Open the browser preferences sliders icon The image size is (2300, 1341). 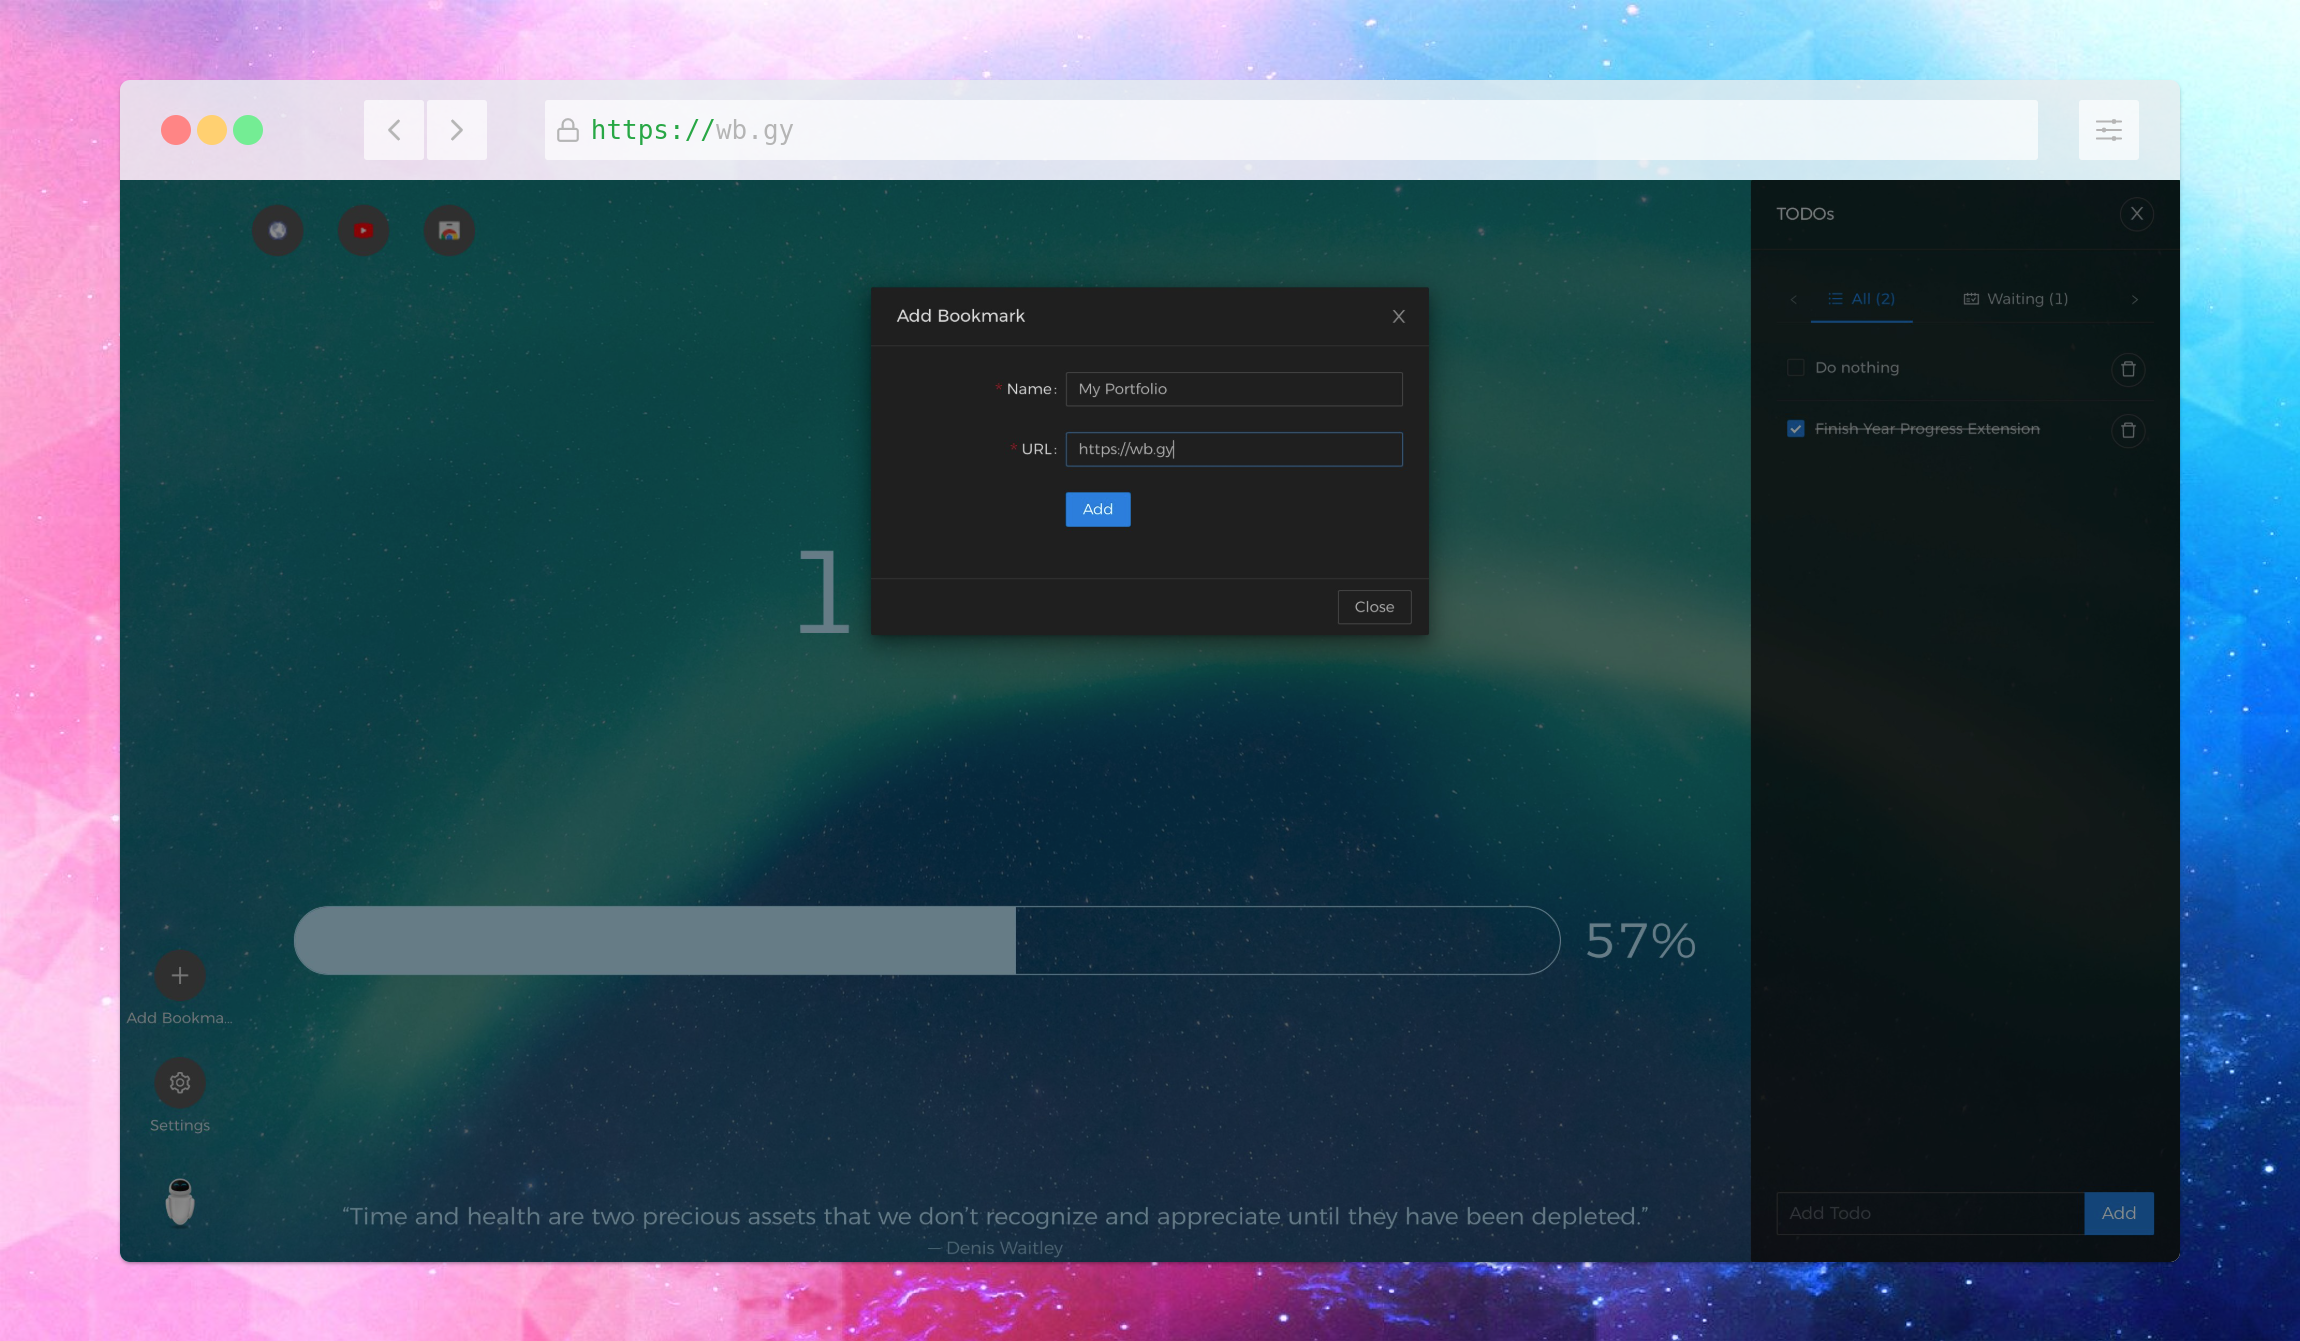pos(2108,129)
